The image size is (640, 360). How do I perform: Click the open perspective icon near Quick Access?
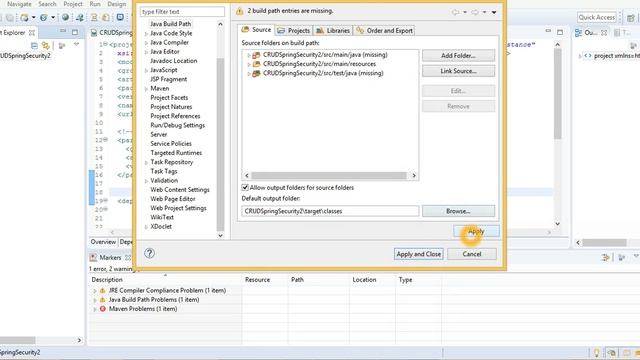[x=631, y=18]
